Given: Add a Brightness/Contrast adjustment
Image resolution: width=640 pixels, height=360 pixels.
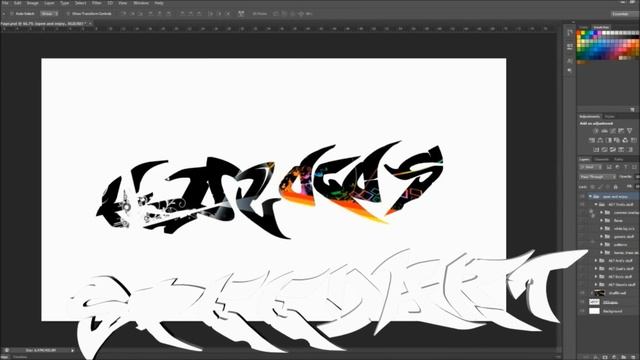Looking at the screenshot, I should 596,131.
